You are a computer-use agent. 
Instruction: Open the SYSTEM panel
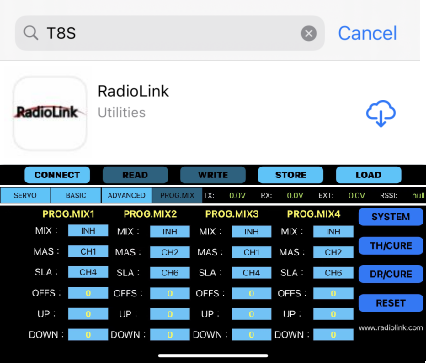click(x=391, y=217)
